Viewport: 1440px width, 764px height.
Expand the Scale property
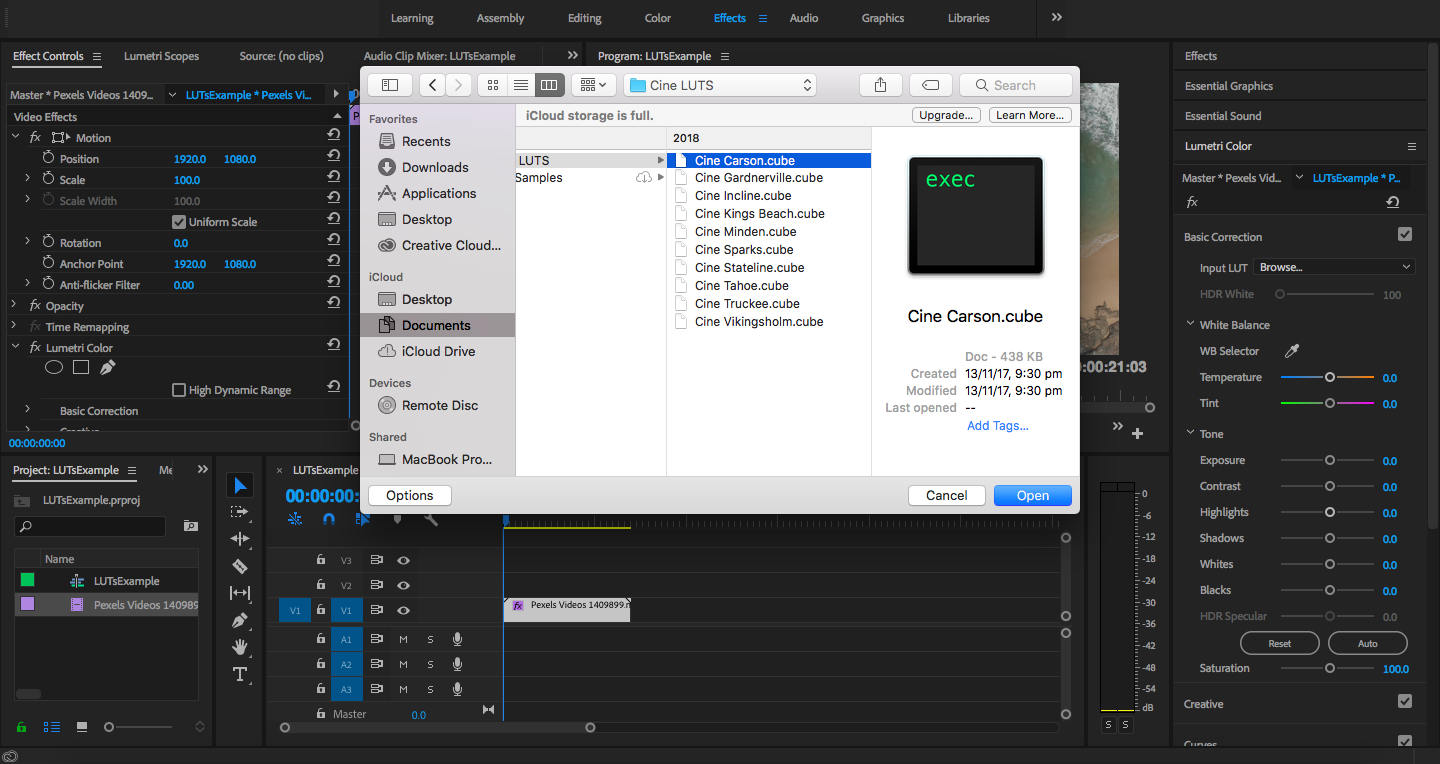pos(28,179)
